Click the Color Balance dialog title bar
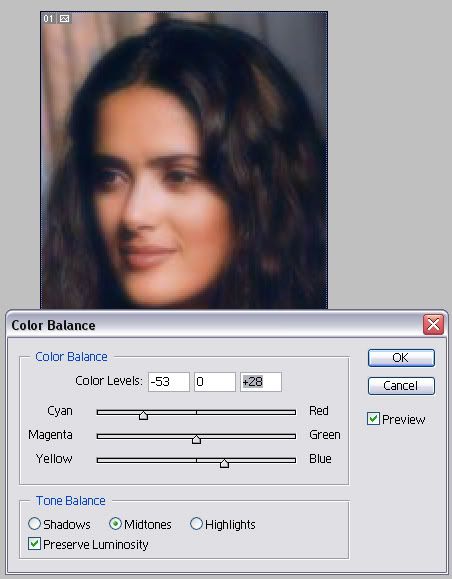This screenshot has height=579, width=452. pyautogui.click(x=214, y=325)
